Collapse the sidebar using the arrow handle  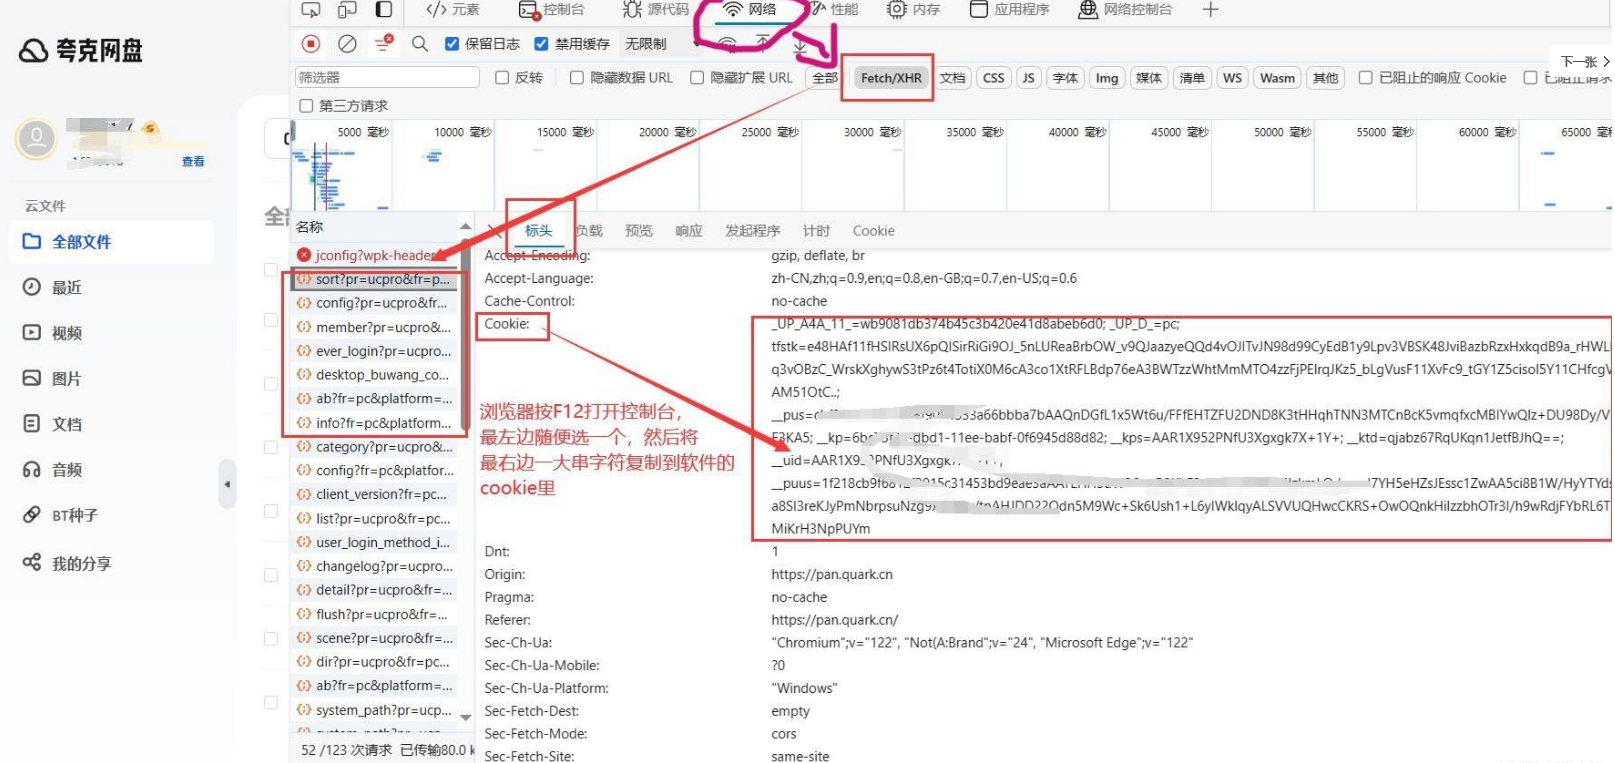(x=227, y=484)
